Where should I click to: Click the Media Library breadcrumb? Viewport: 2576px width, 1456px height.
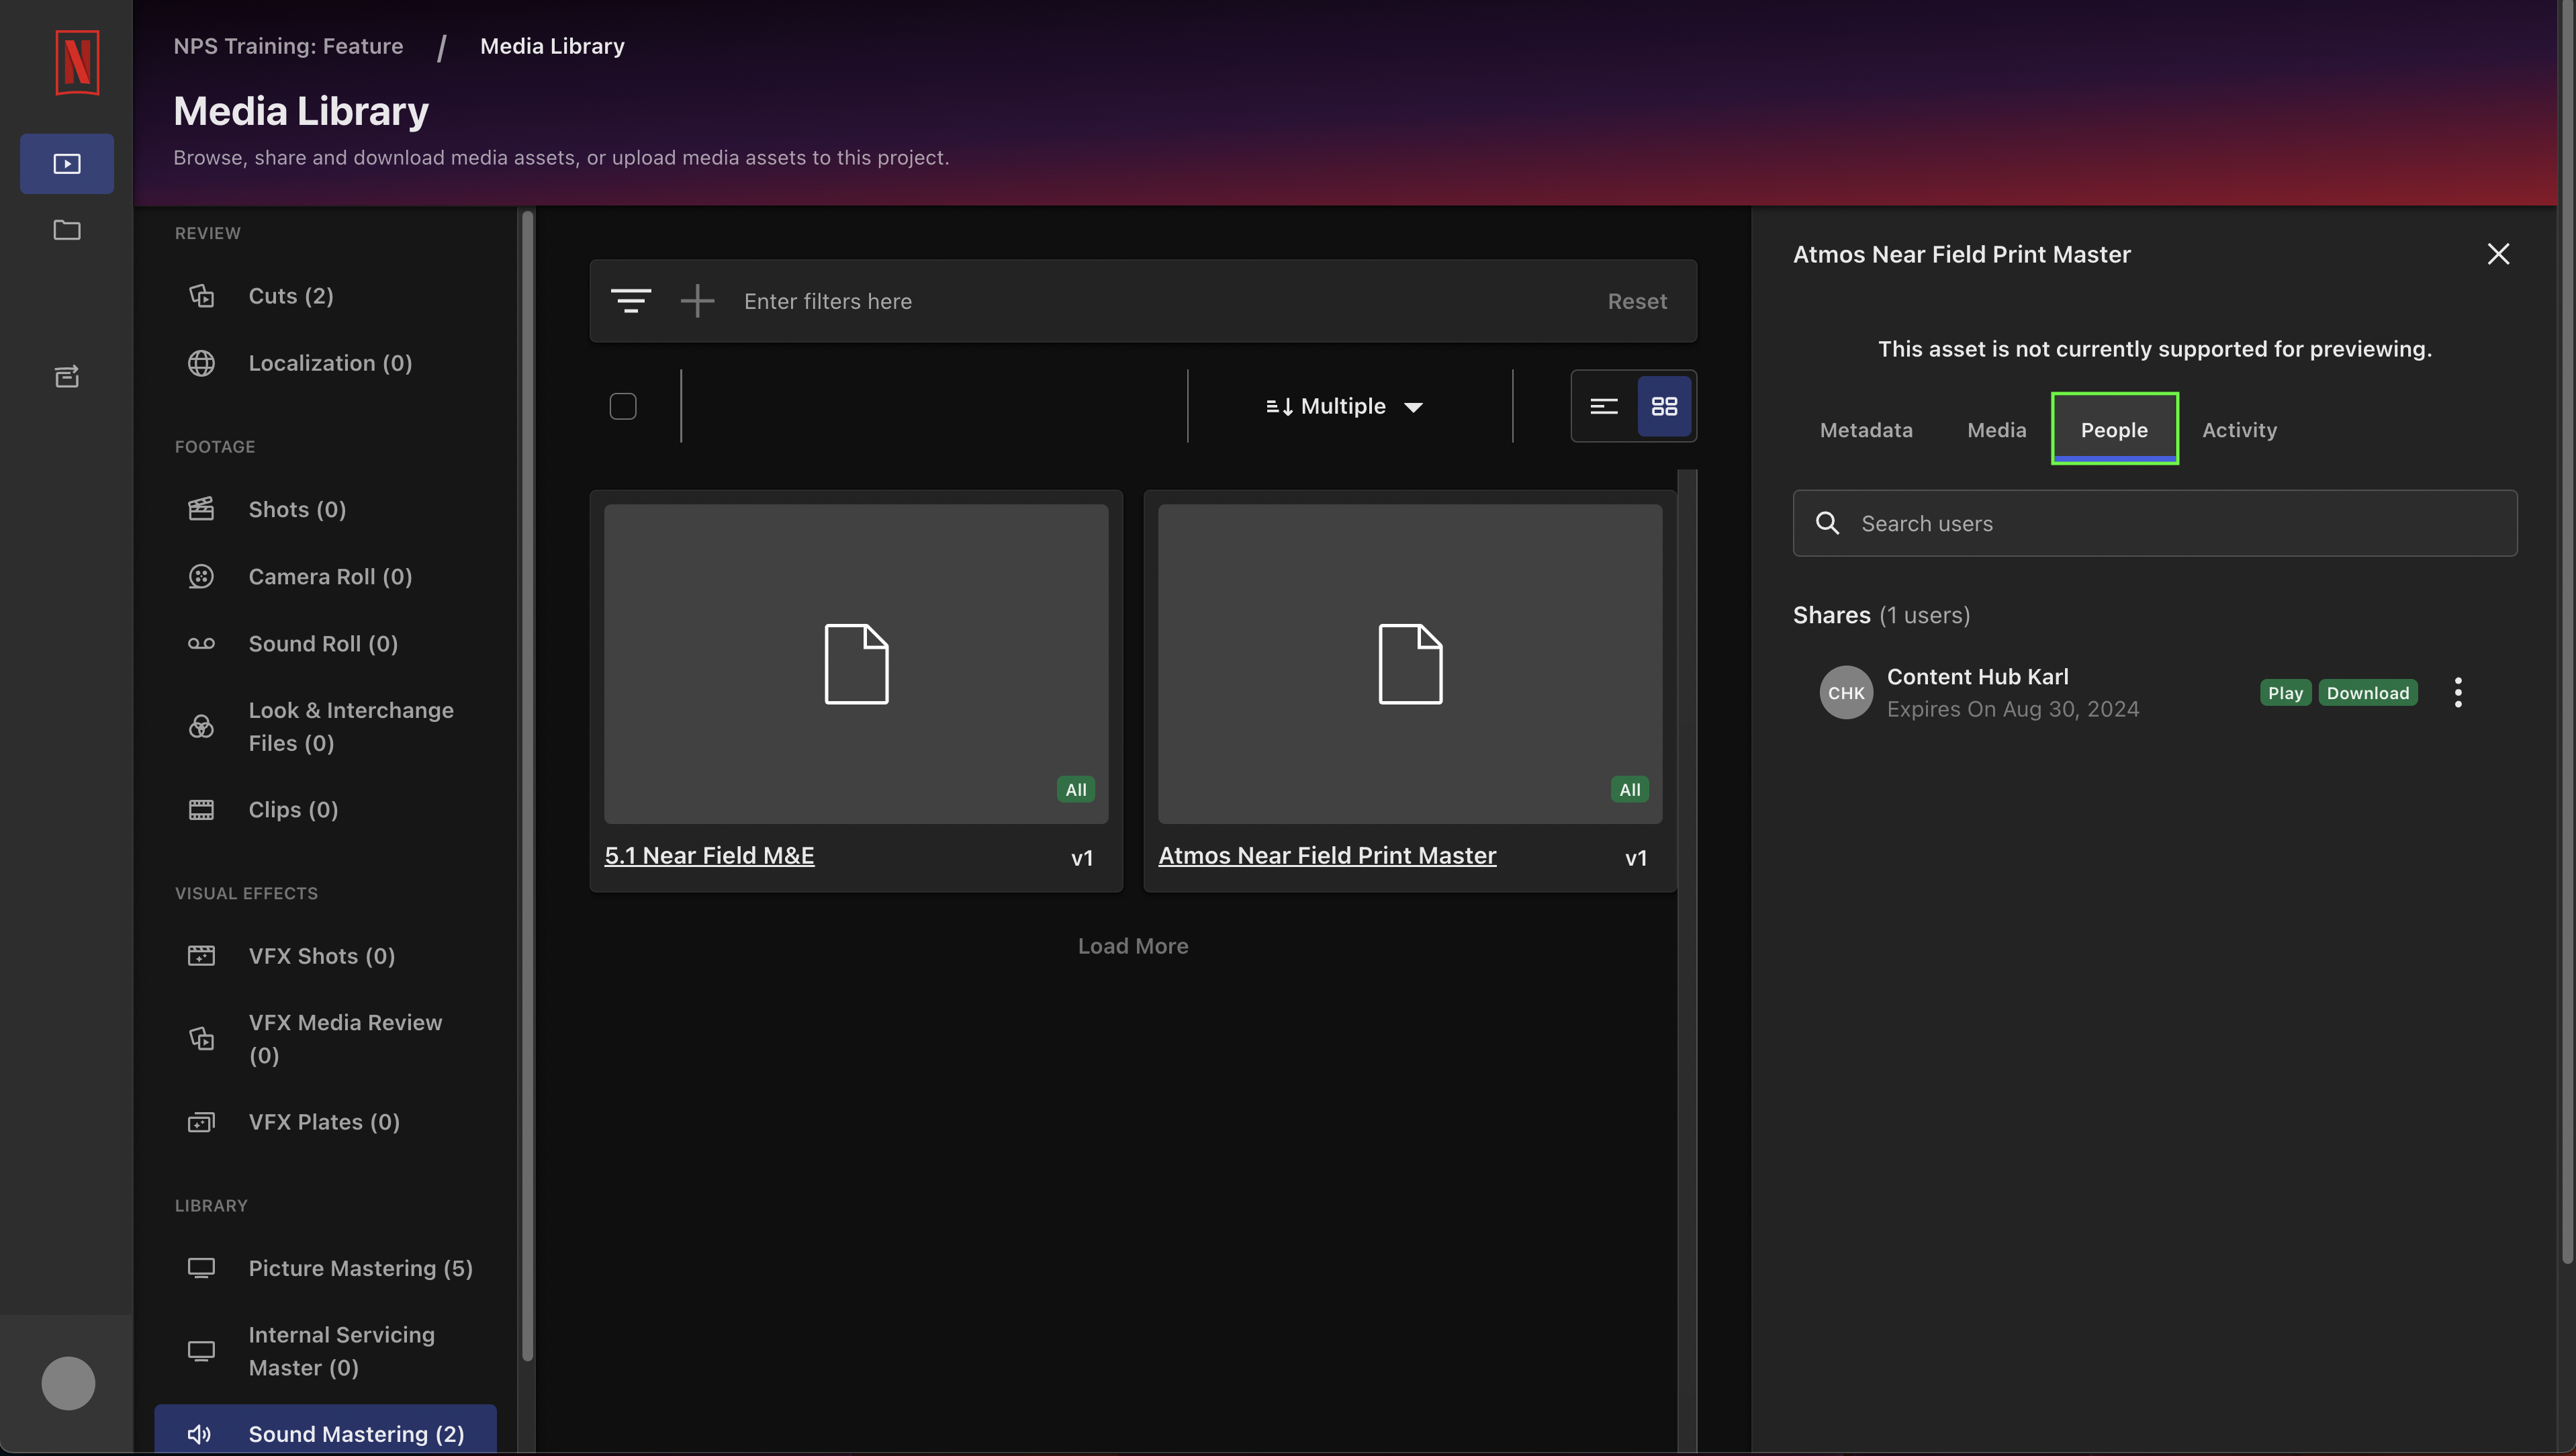[552, 46]
